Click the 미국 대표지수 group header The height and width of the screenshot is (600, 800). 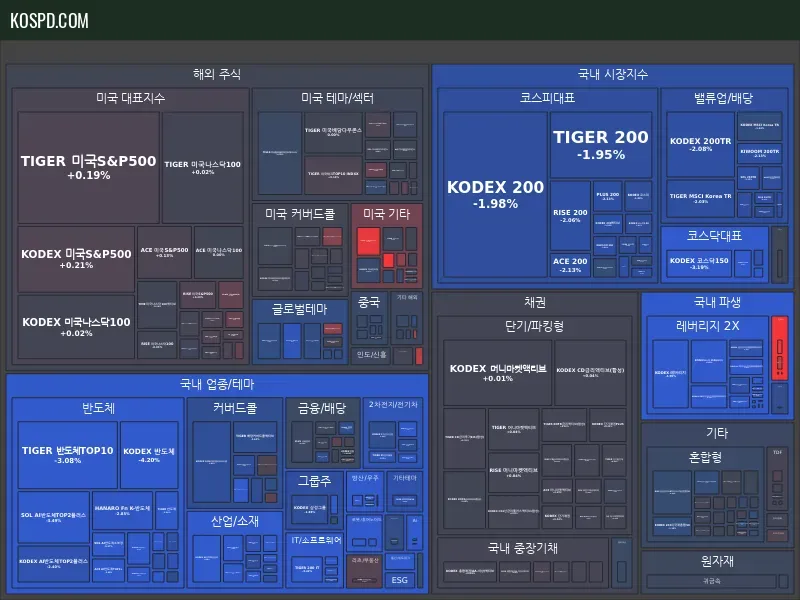(x=131, y=98)
